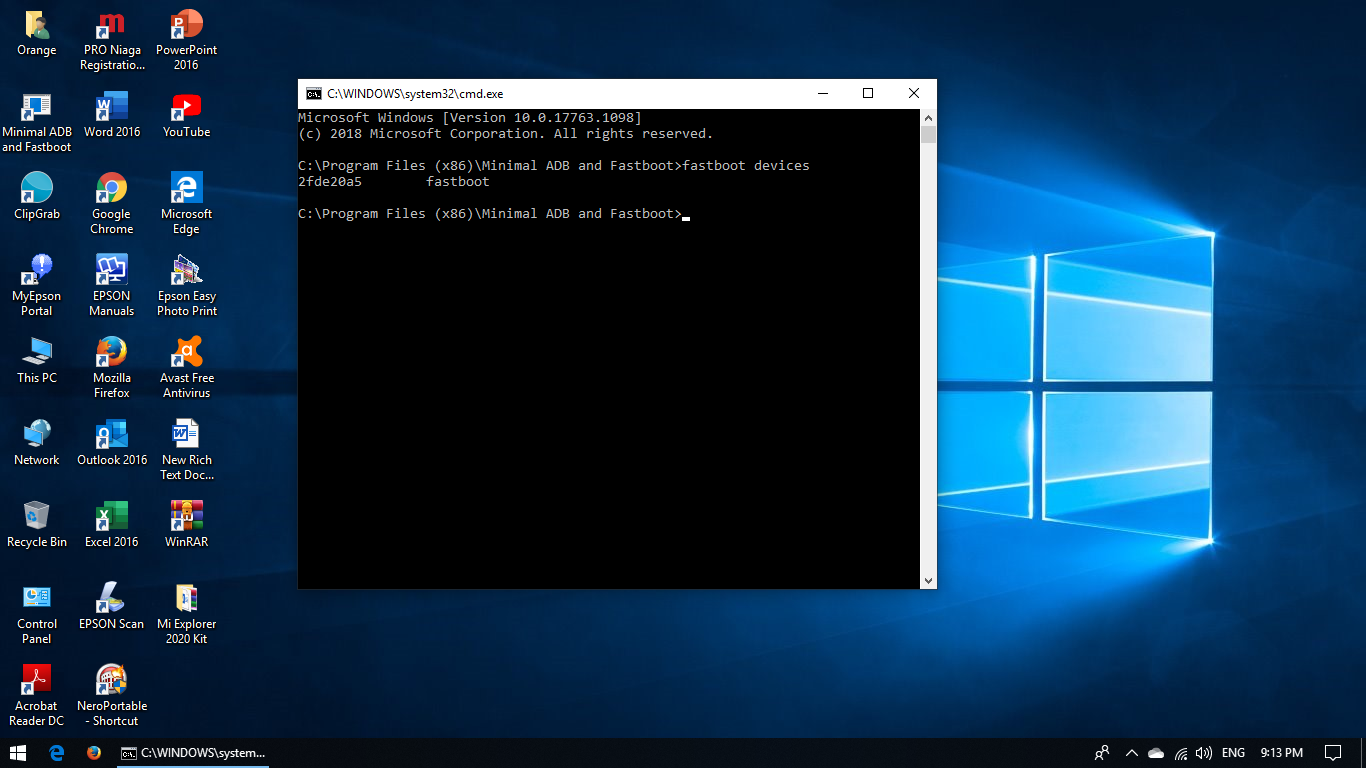Screen dimensions: 1366x768
Task: Close the cmd.exe window
Action: pyautogui.click(x=914, y=94)
